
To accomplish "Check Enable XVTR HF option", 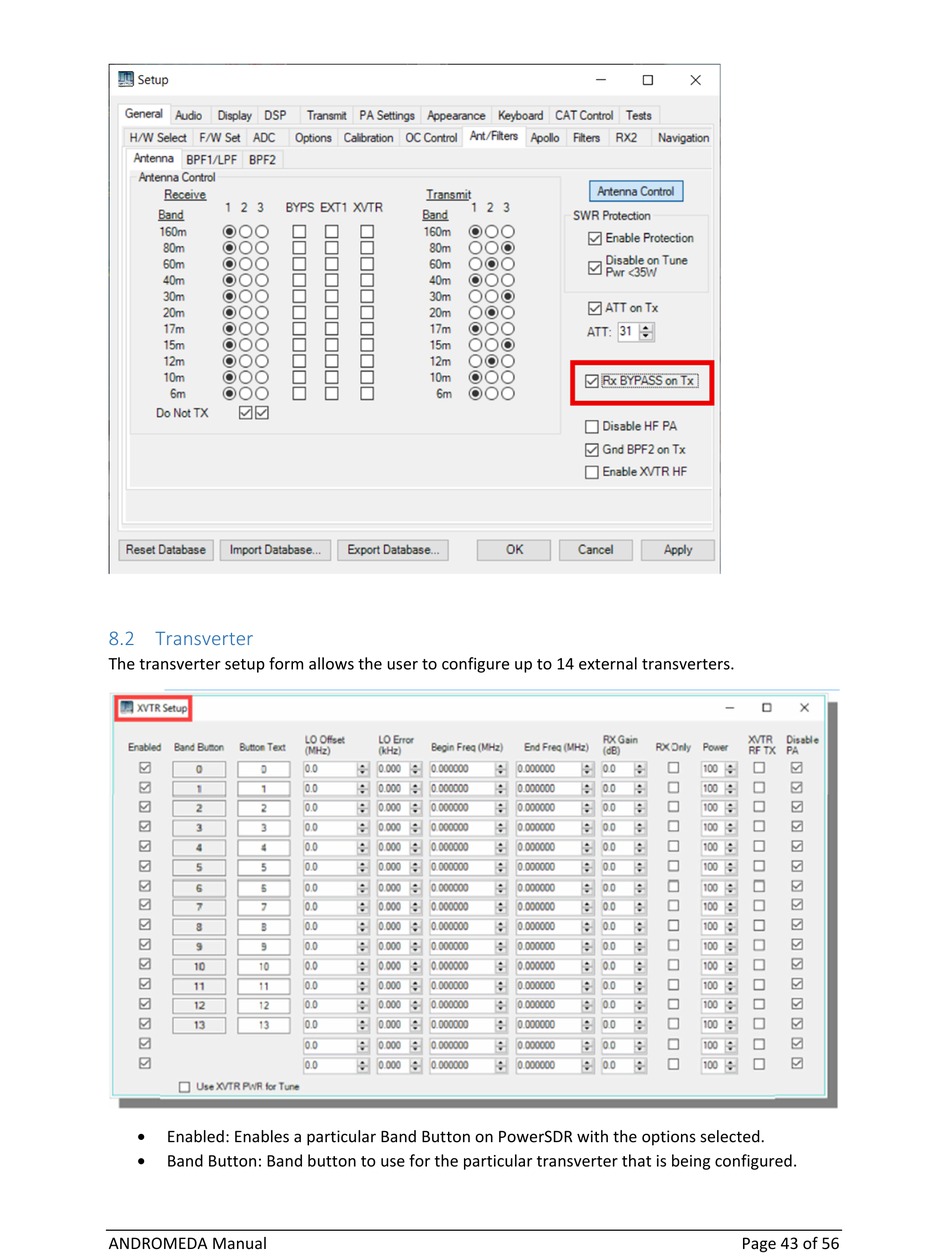I will (x=592, y=472).
